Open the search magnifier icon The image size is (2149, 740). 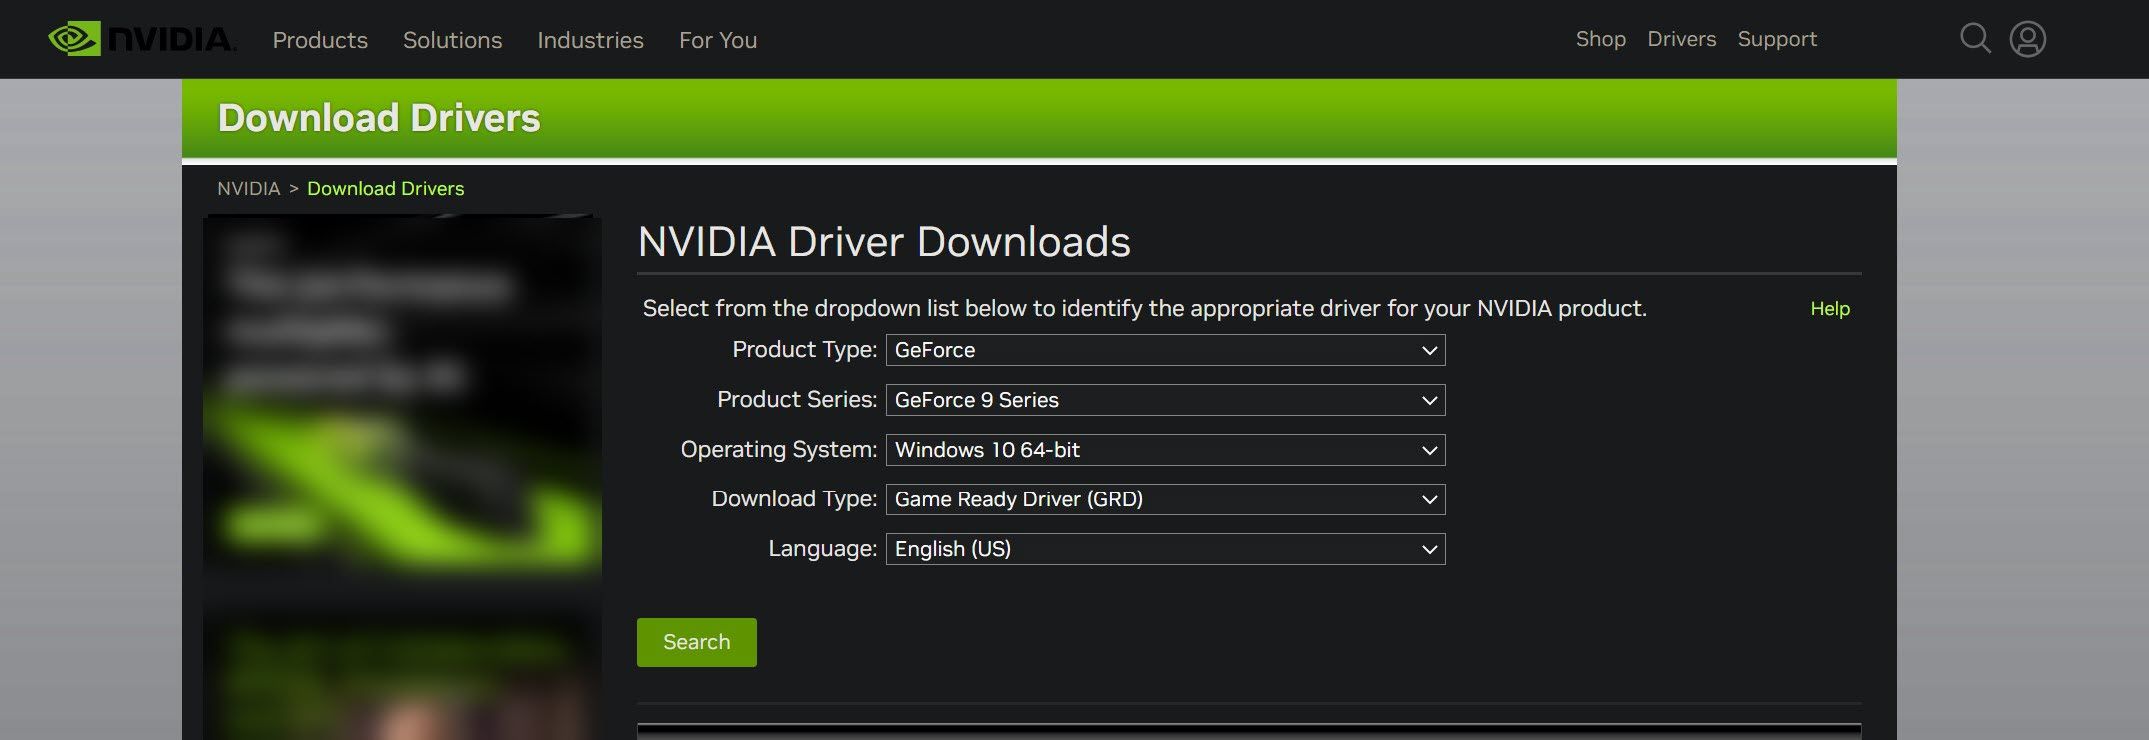[1975, 39]
